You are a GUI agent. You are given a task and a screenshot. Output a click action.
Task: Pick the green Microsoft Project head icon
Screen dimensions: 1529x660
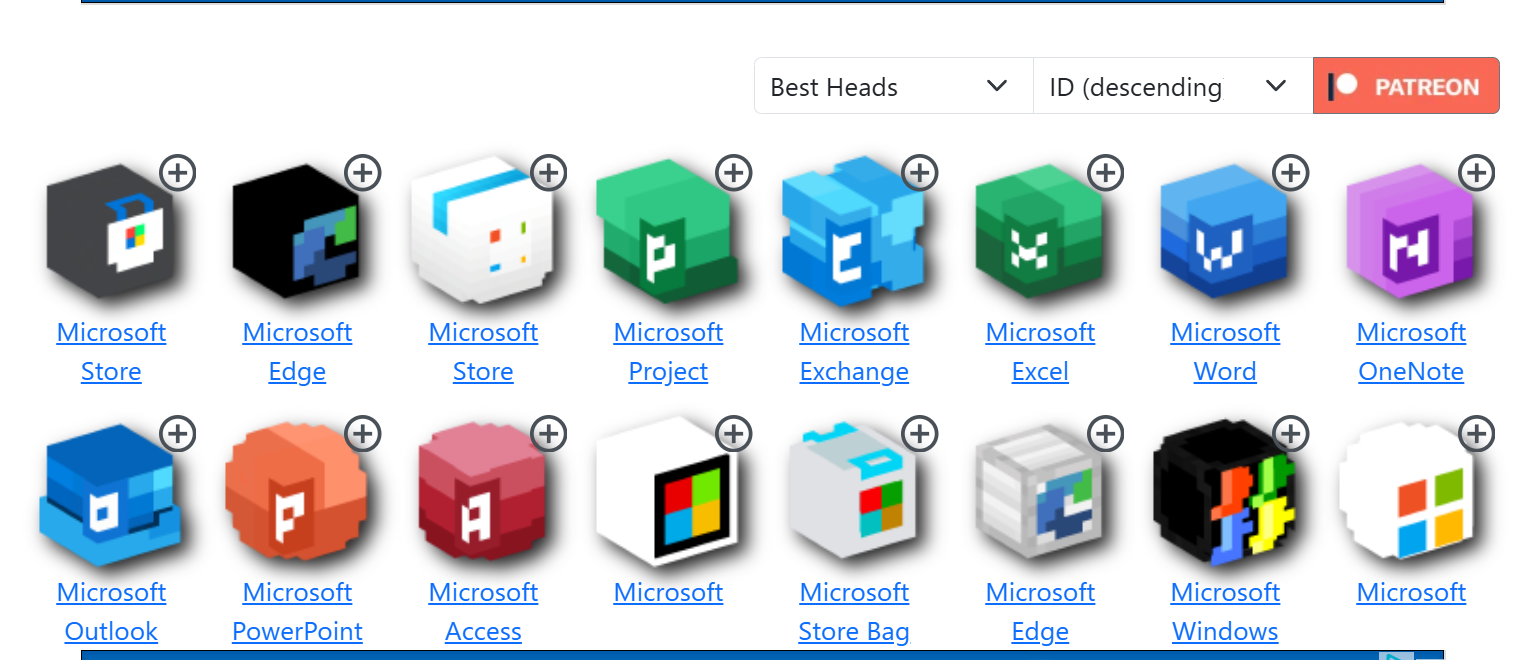(x=665, y=237)
